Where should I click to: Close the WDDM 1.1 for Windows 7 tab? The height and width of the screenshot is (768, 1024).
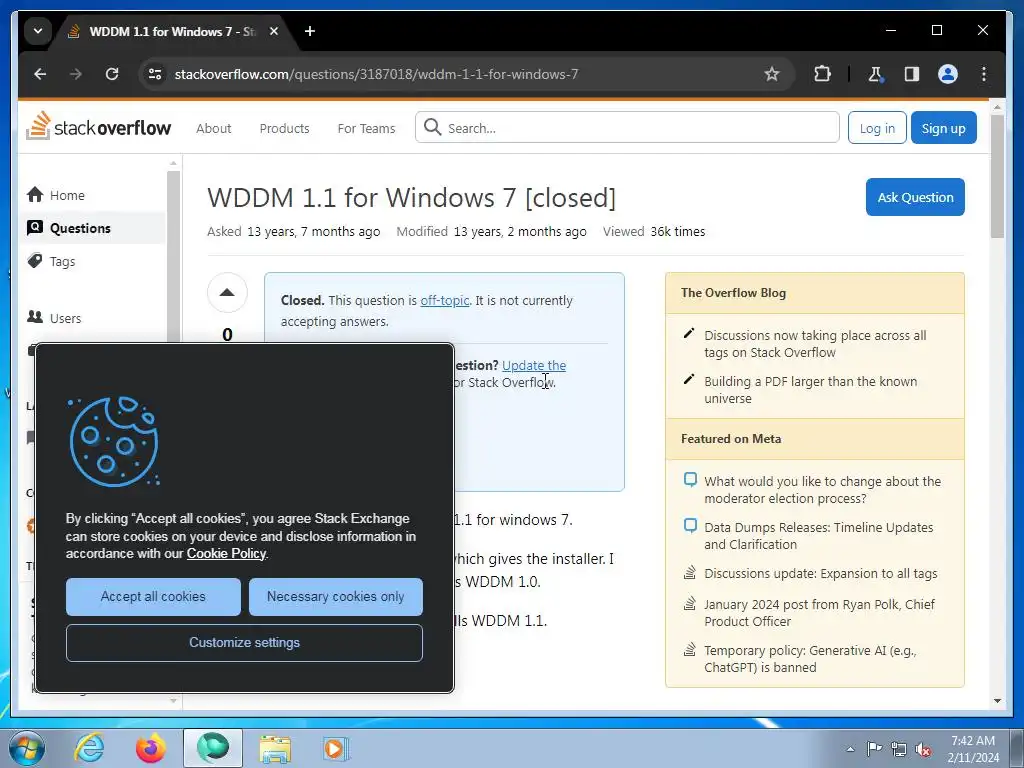click(x=274, y=31)
